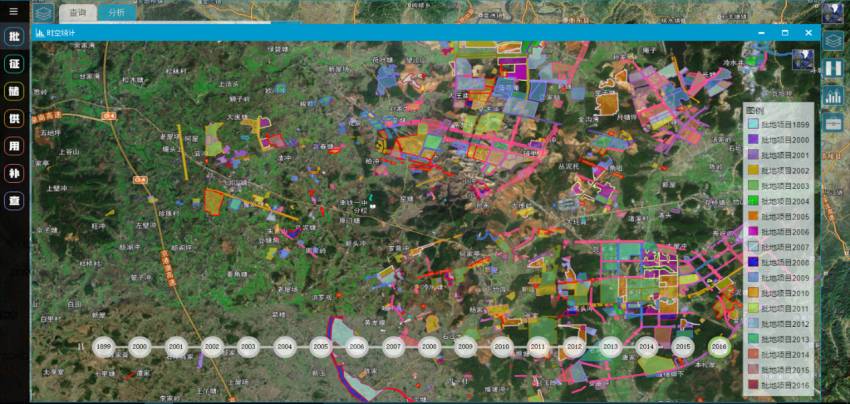850x404 pixels.
Task: Click the 批地项目2002 legend color swatch
Action: click(x=753, y=170)
